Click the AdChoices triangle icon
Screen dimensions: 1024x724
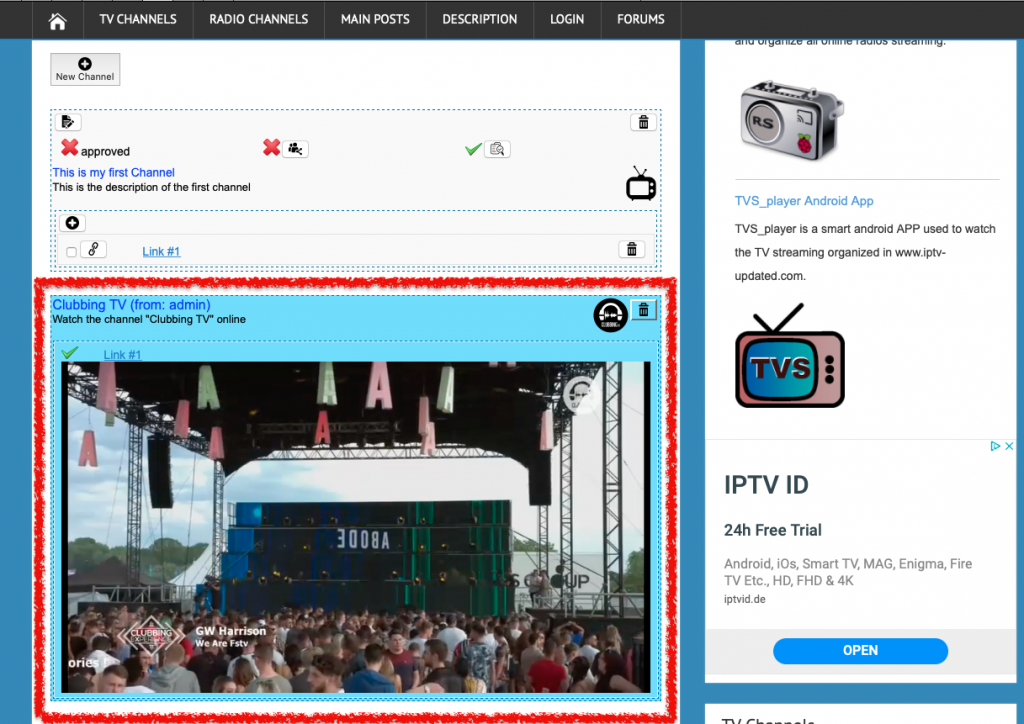tap(995, 446)
